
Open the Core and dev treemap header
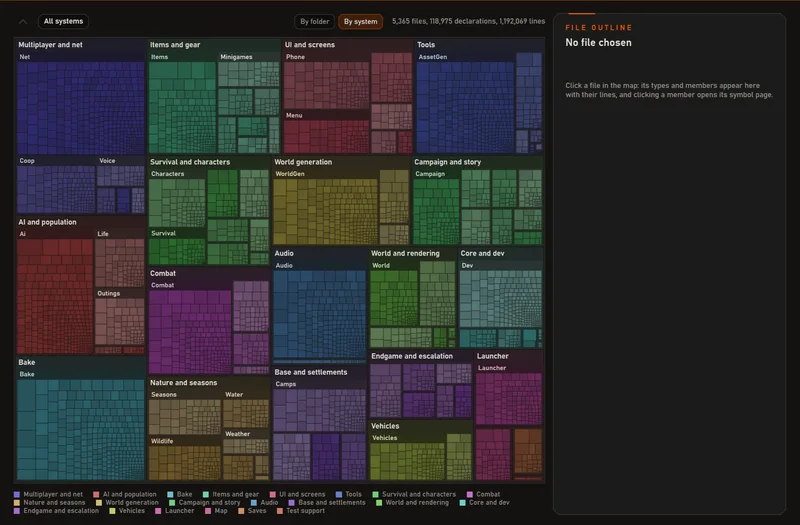[482, 253]
